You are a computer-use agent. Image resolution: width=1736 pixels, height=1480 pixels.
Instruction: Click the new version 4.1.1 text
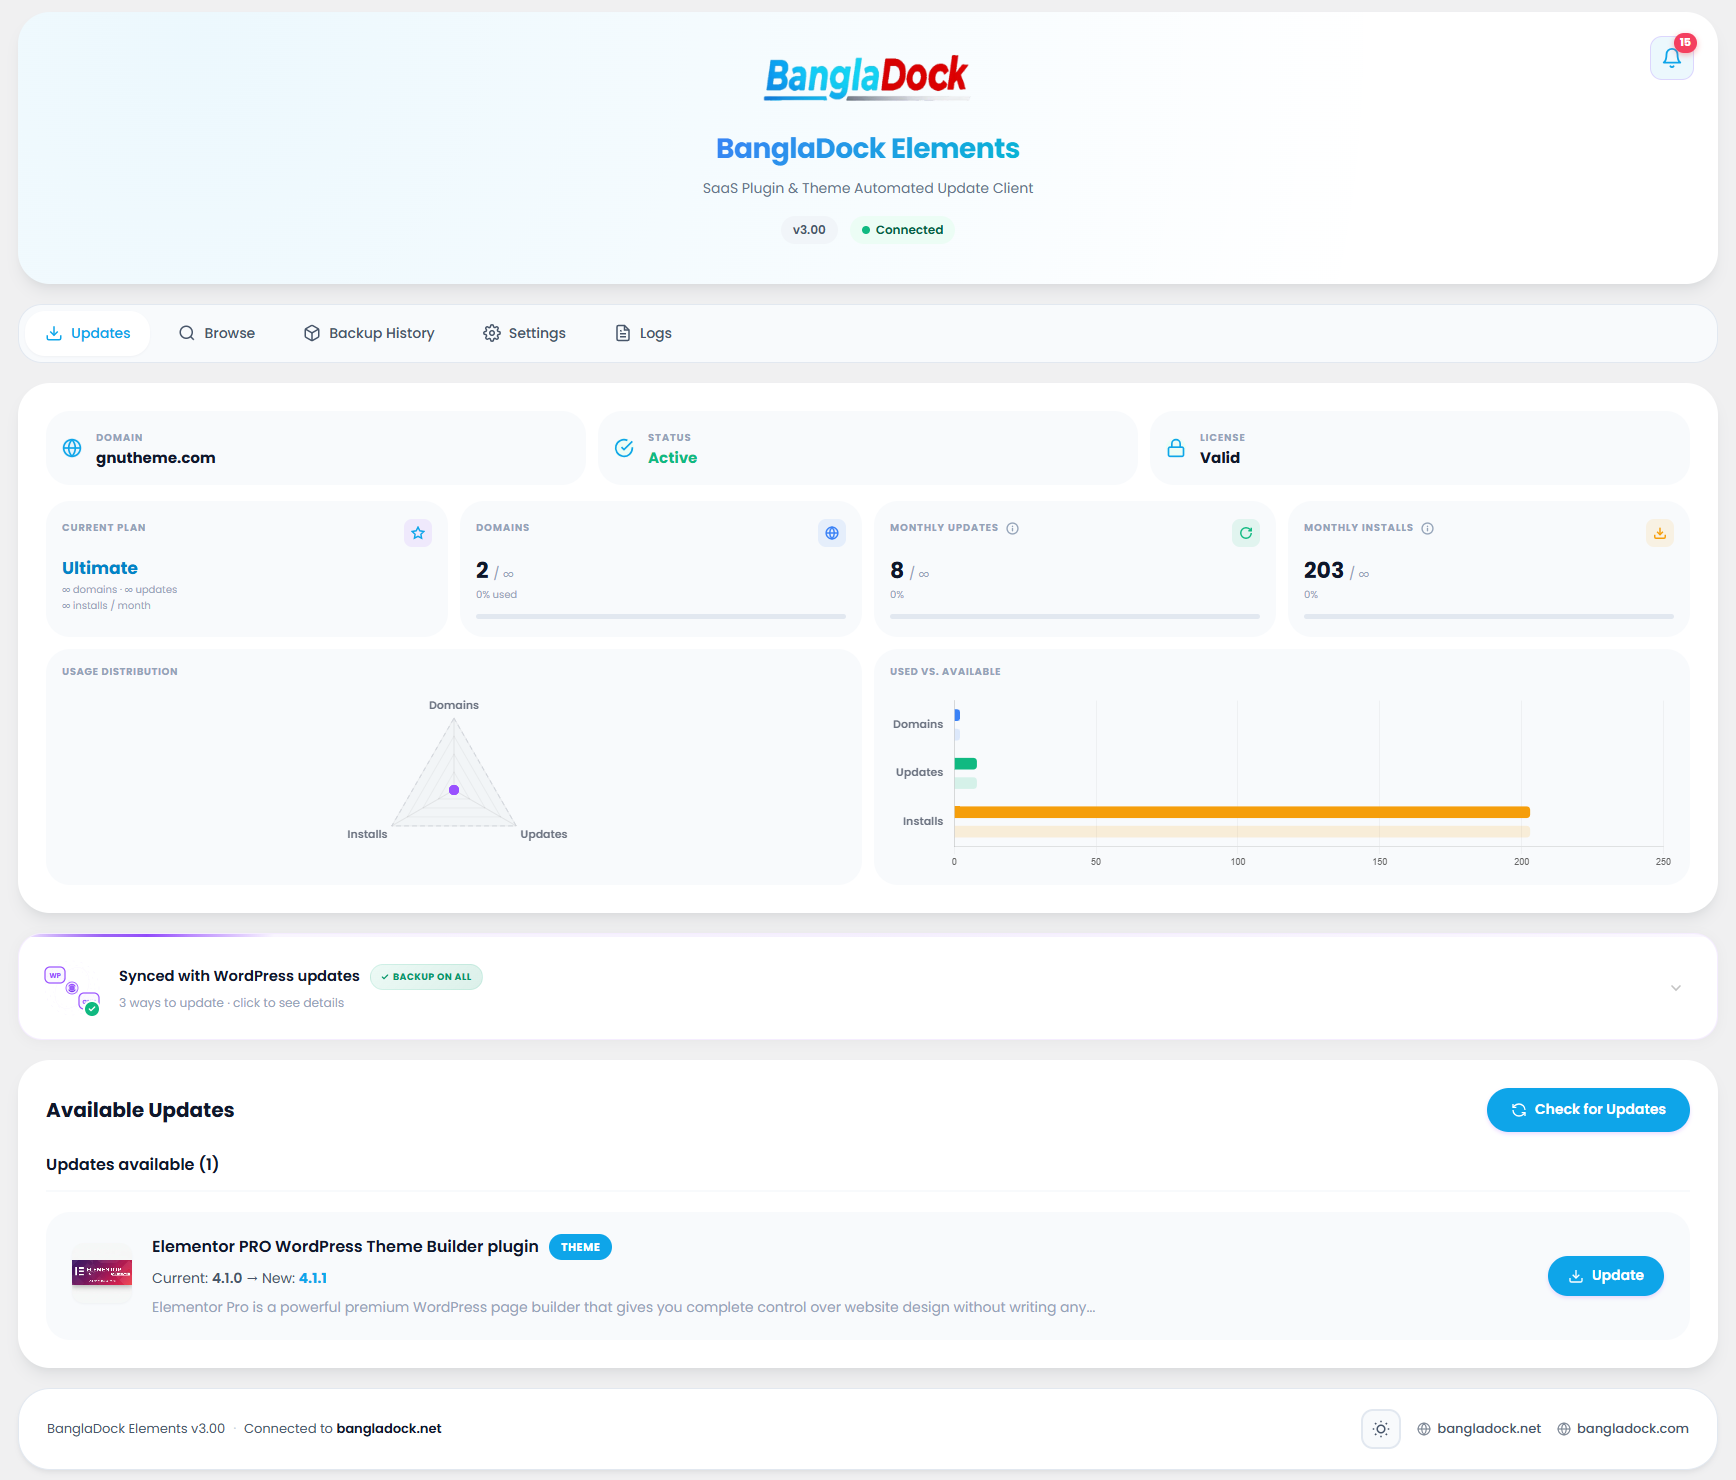[313, 1278]
